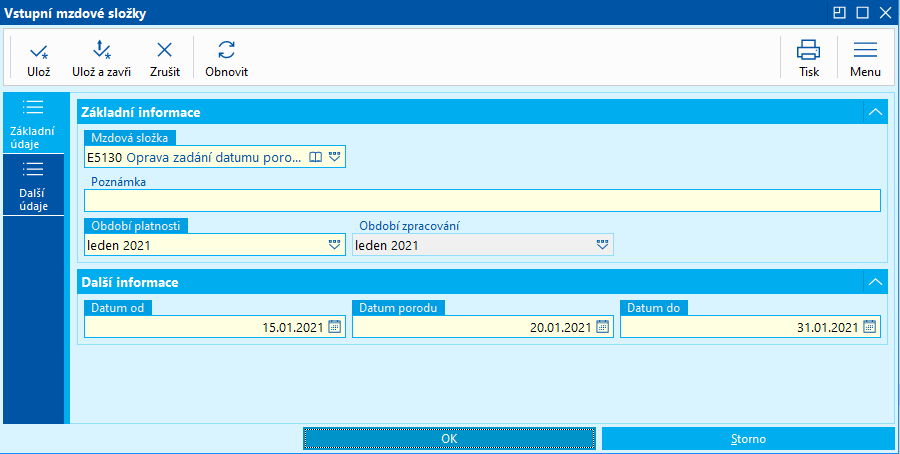Open calendar picker for Datum do
The width and height of the screenshot is (900, 454).
tap(870, 327)
